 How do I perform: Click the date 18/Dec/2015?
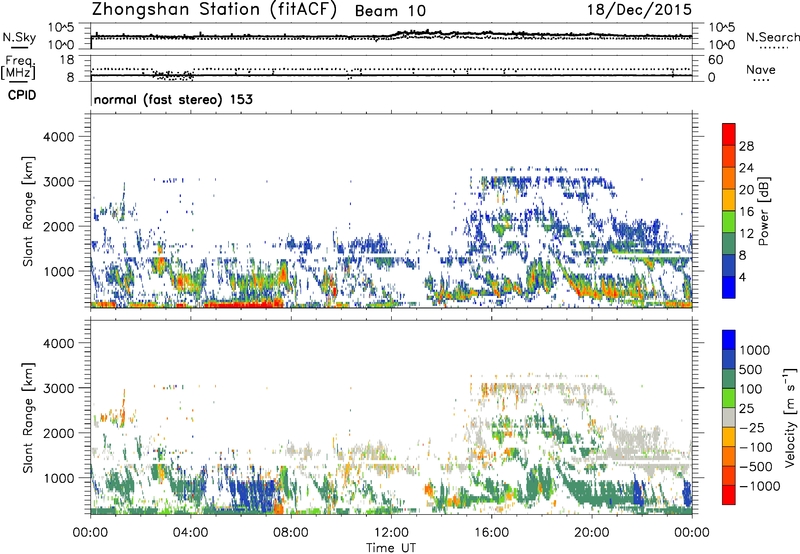(x=639, y=9)
